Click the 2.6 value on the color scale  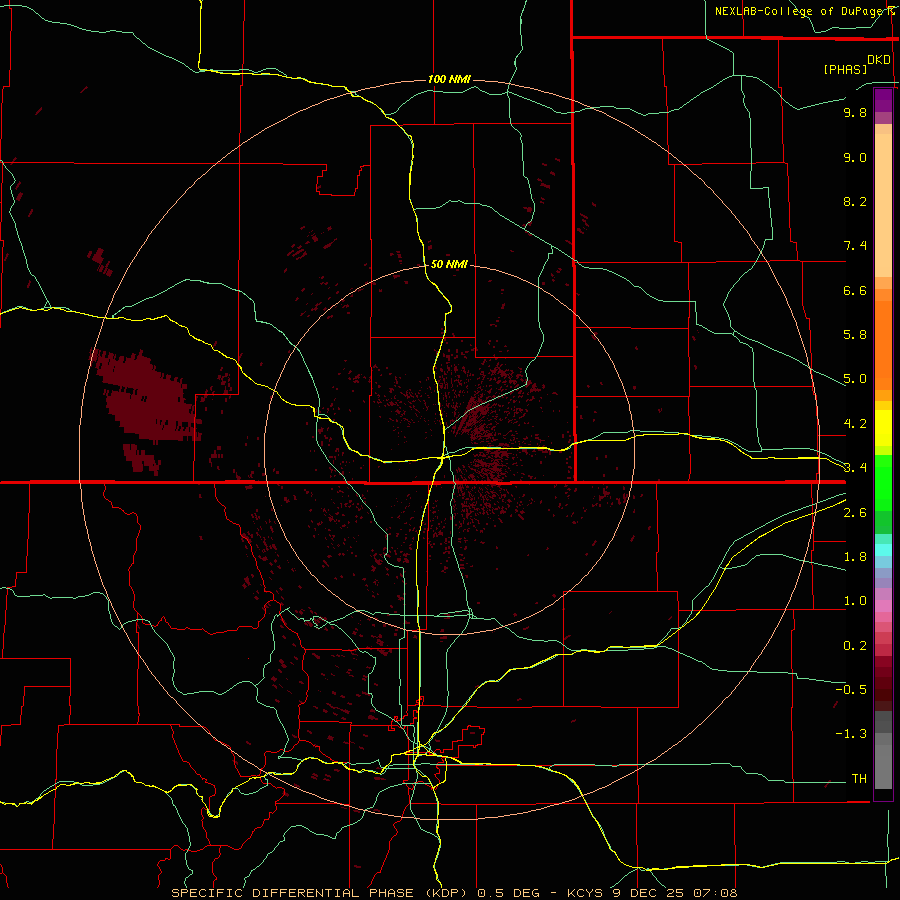(855, 513)
